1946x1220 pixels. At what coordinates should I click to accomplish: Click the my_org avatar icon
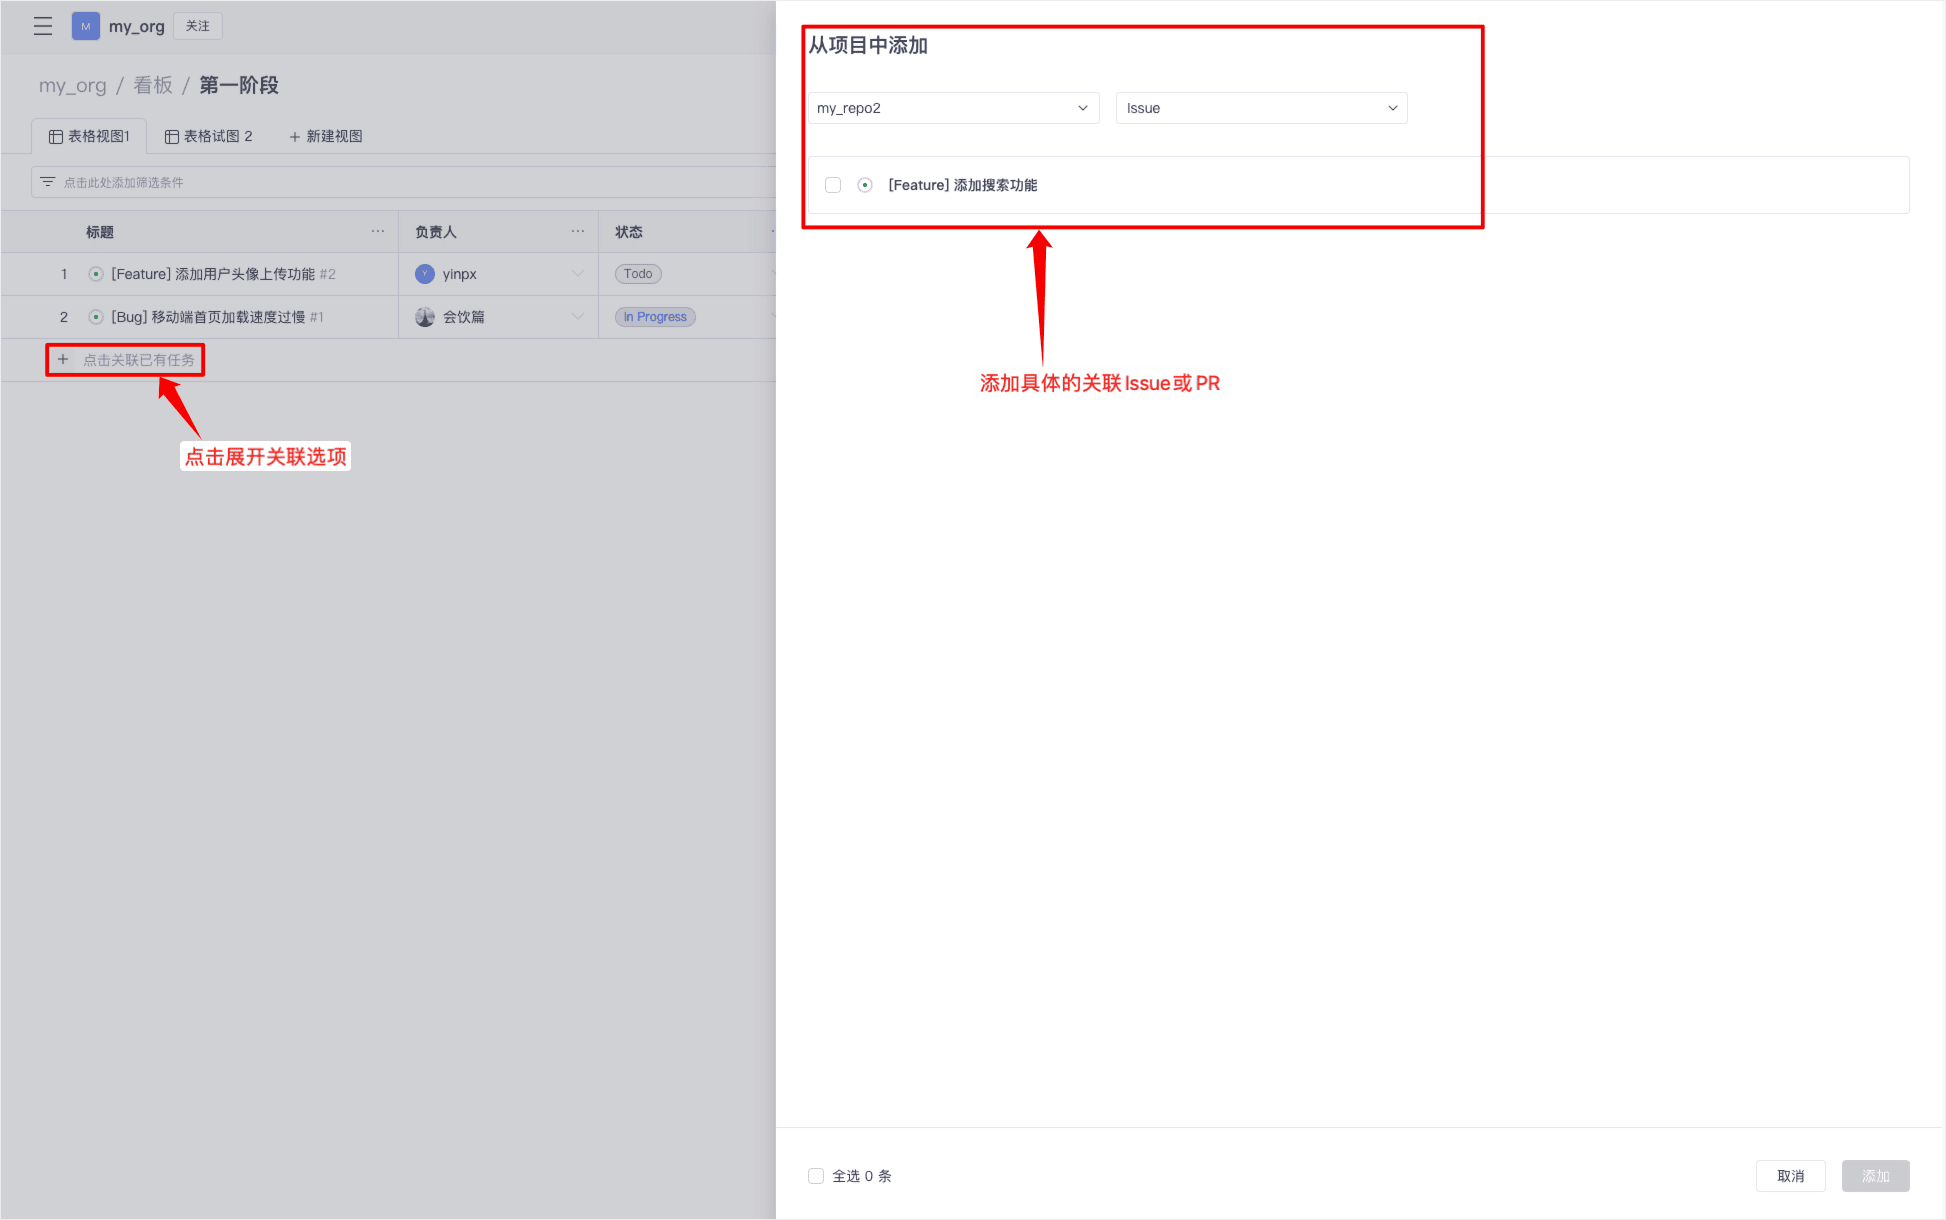85,26
